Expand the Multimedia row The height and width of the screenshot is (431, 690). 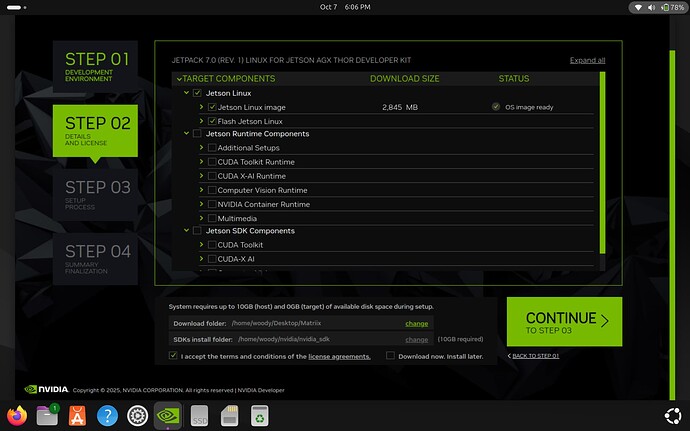[x=201, y=217]
